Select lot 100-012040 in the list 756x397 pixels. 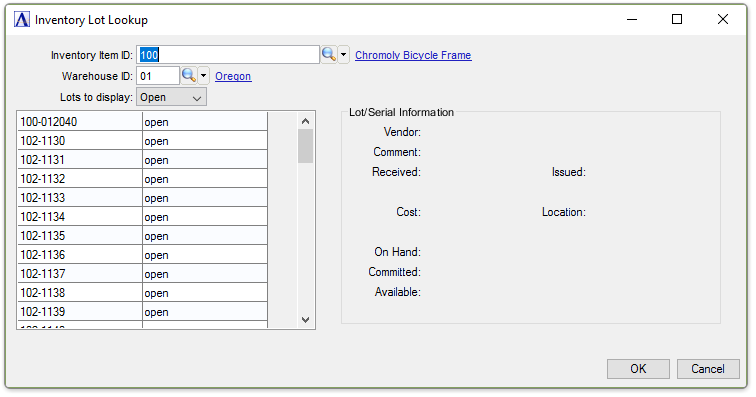80,122
